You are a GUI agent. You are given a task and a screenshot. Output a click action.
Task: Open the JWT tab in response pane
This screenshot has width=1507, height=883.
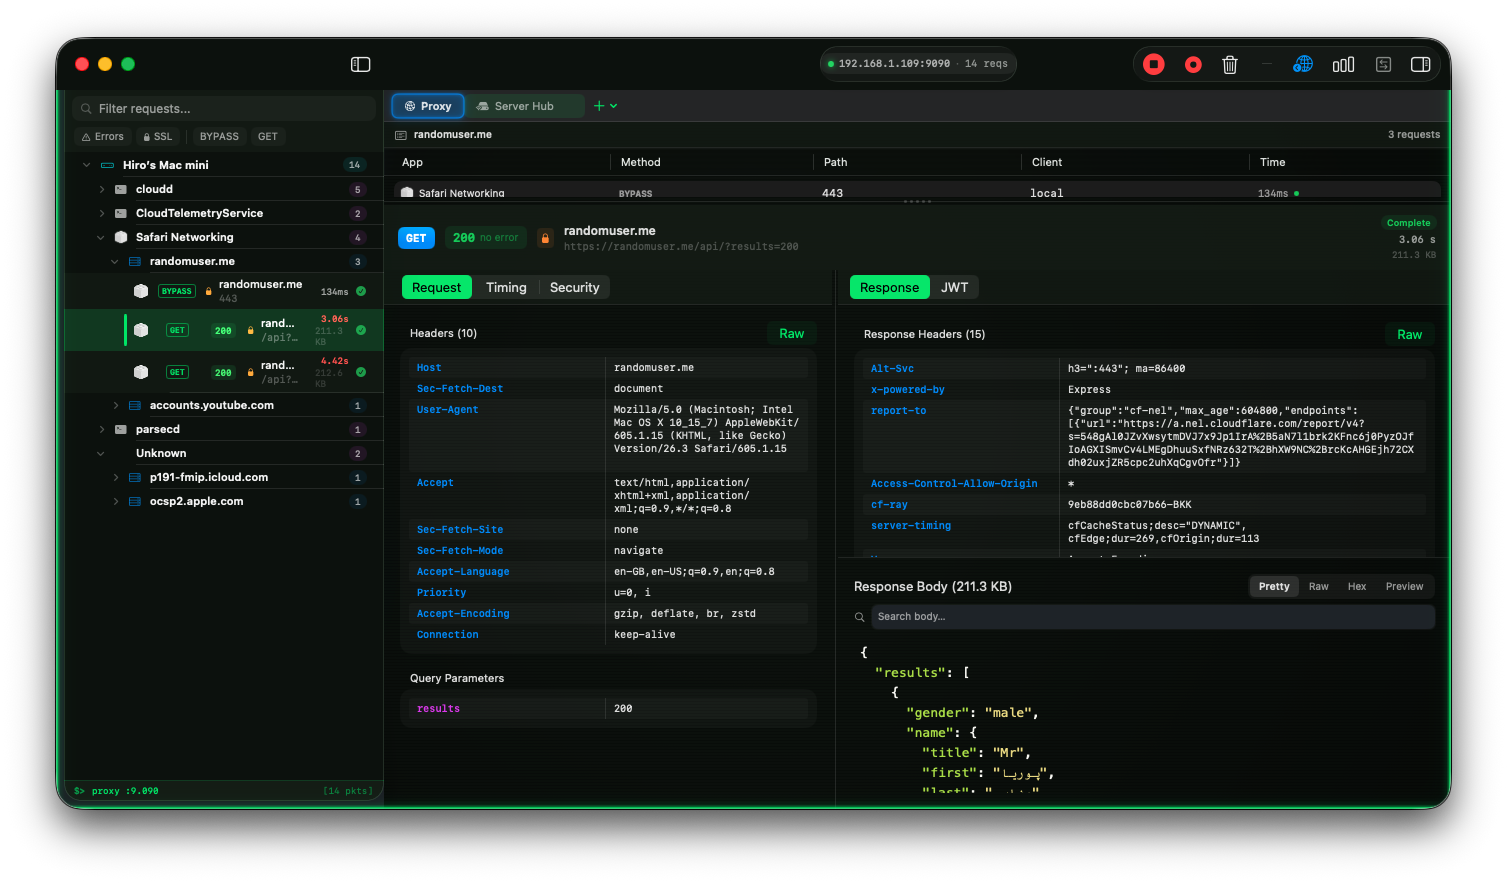[x=955, y=287]
